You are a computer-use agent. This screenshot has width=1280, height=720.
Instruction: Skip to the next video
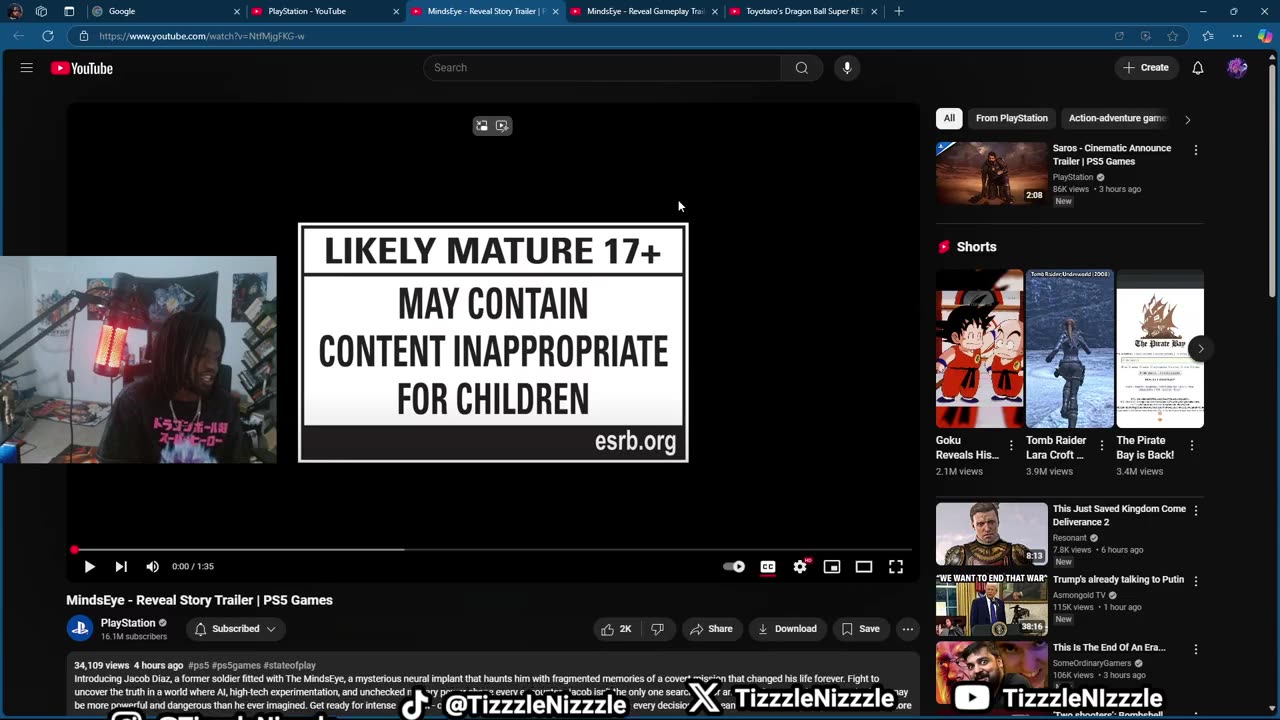121,567
